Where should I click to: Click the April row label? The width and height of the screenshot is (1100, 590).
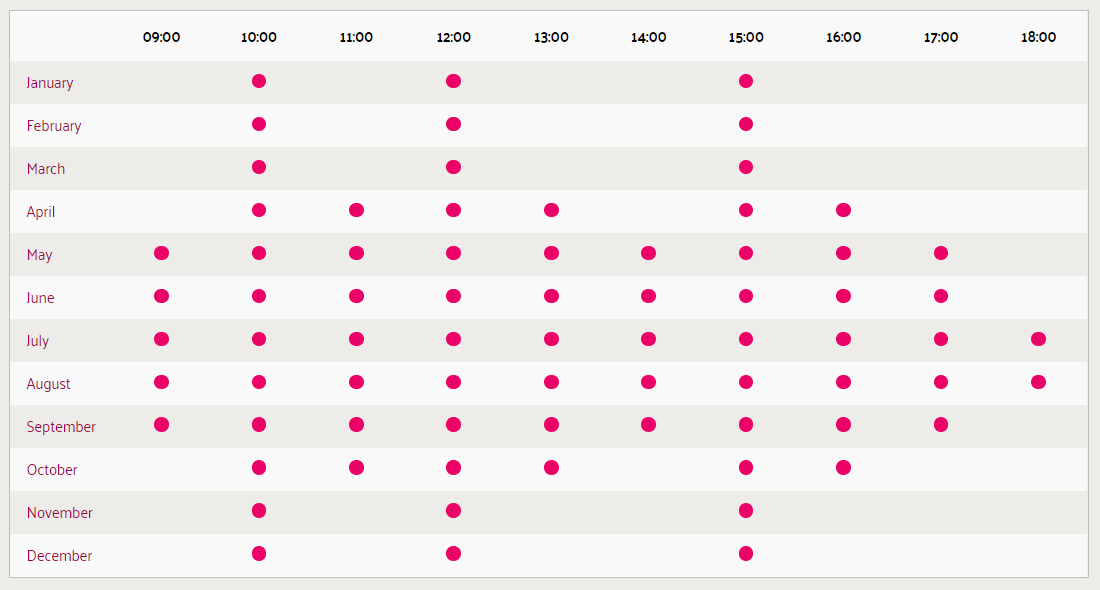(41, 212)
